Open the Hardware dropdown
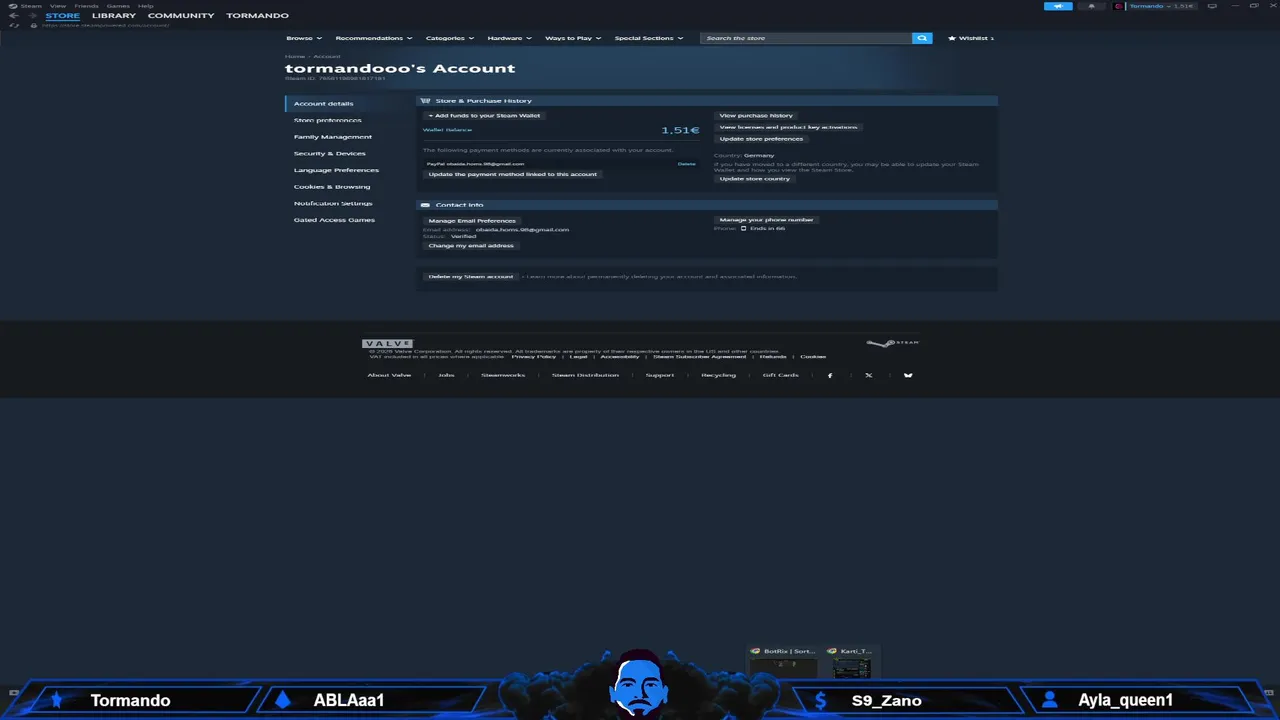The height and width of the screenshot is (720, 1280). [510, 38]
